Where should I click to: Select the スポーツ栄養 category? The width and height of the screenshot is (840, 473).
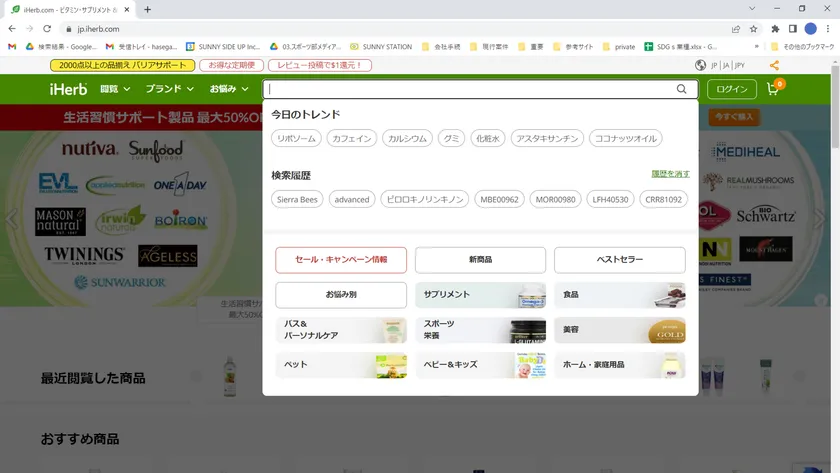pos(480,330)
